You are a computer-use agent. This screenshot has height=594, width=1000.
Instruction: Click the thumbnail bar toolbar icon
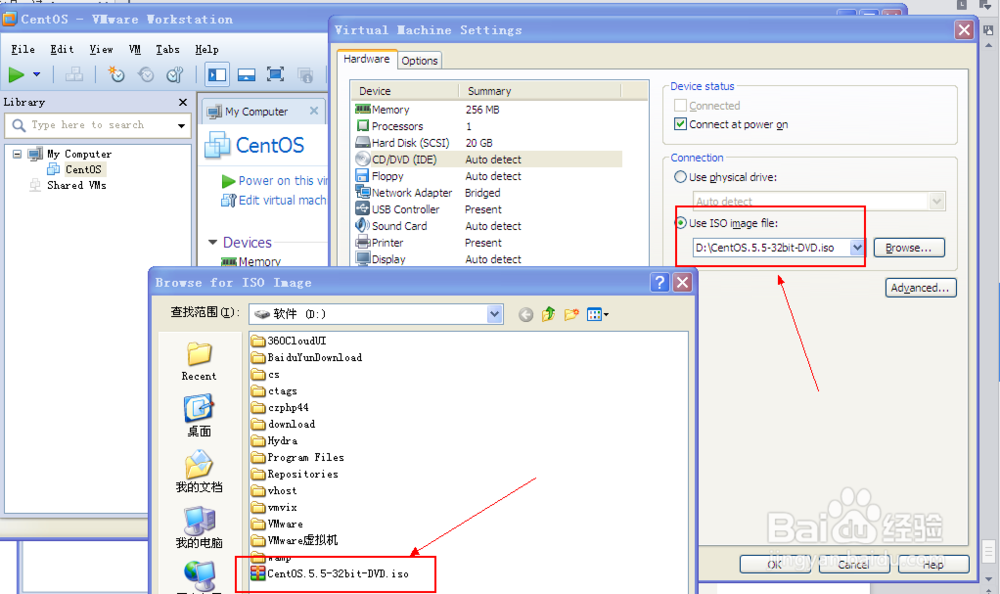246,75
